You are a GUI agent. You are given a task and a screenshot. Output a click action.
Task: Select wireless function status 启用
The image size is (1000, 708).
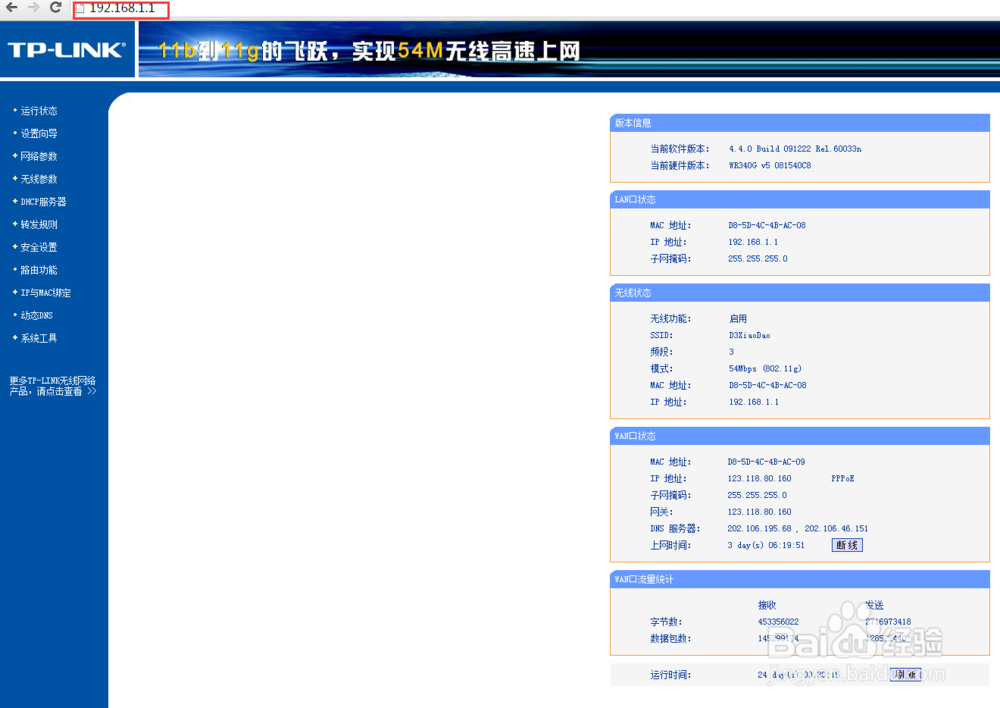738,318
